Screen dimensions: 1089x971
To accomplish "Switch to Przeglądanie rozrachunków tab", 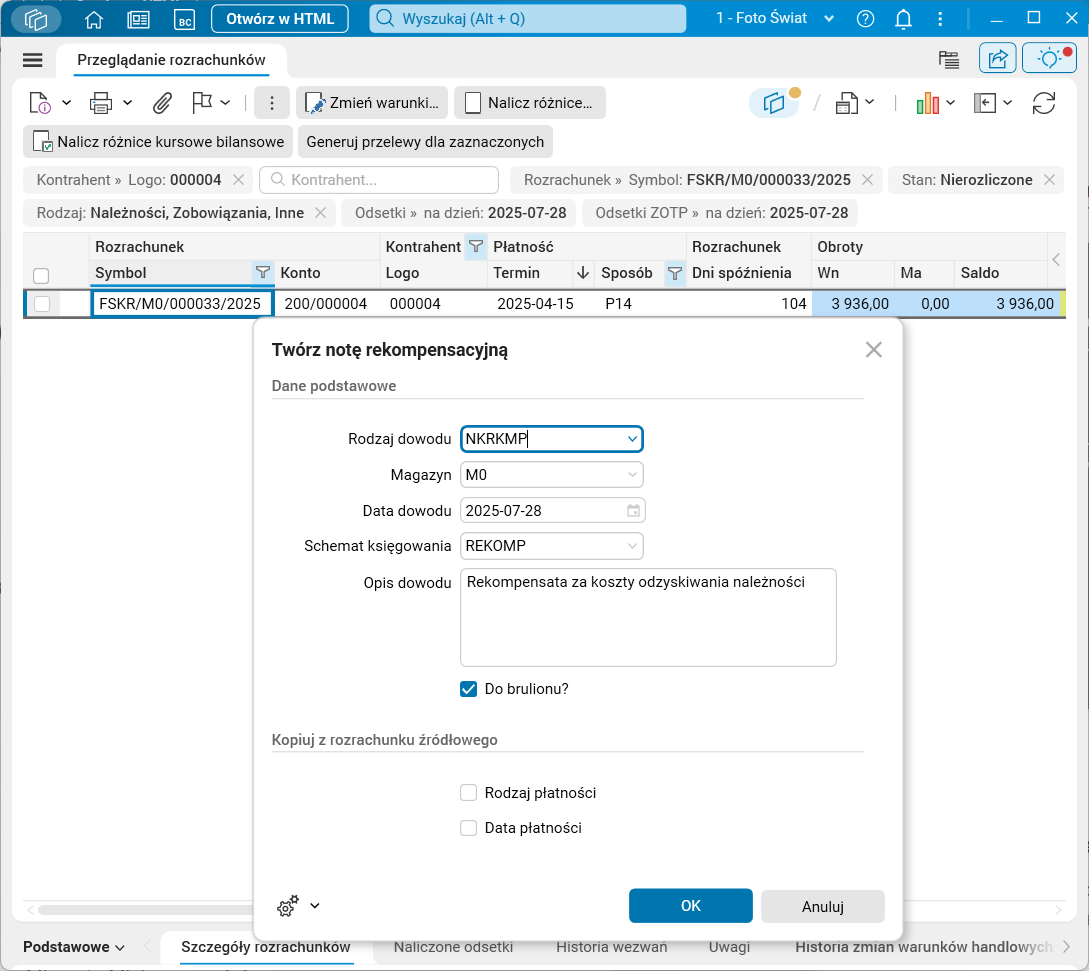I will coord(171,60).
